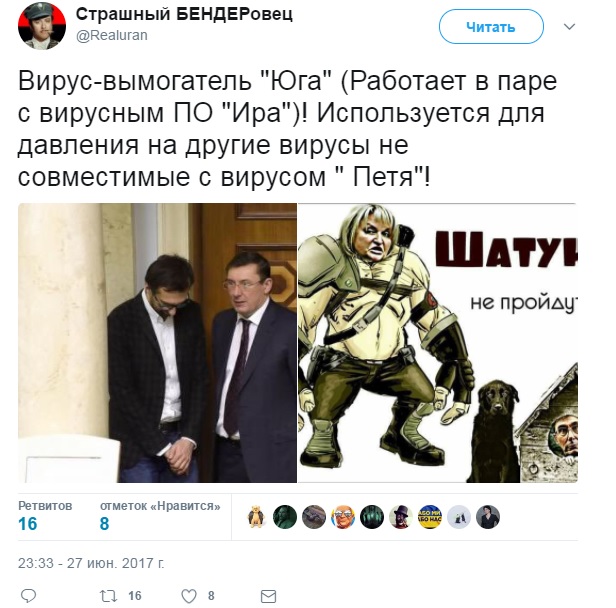Click the avatar of man in hat
616x608 pixels.
tap(401, 516)
